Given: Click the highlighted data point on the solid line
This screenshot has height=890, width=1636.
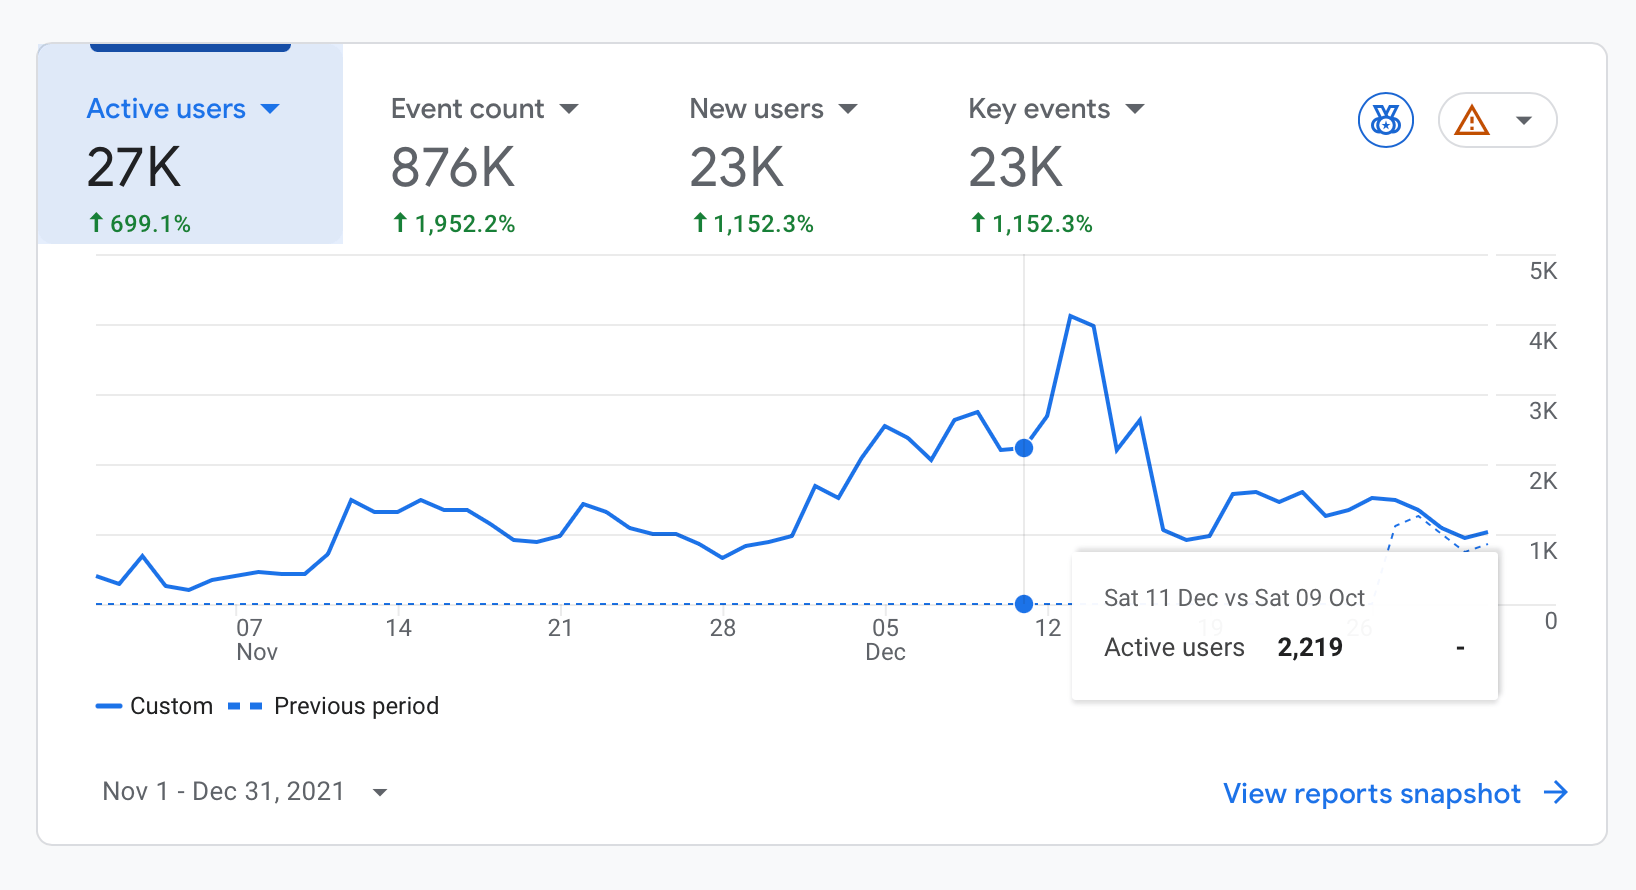Looking at the screenshot, I should click(1024, 448).
